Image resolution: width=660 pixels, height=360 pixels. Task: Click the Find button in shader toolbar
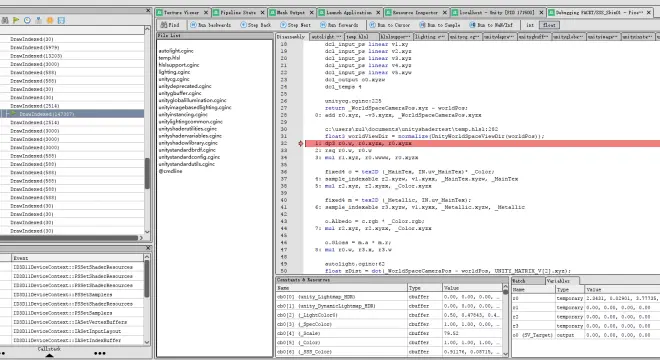point(170,25)
